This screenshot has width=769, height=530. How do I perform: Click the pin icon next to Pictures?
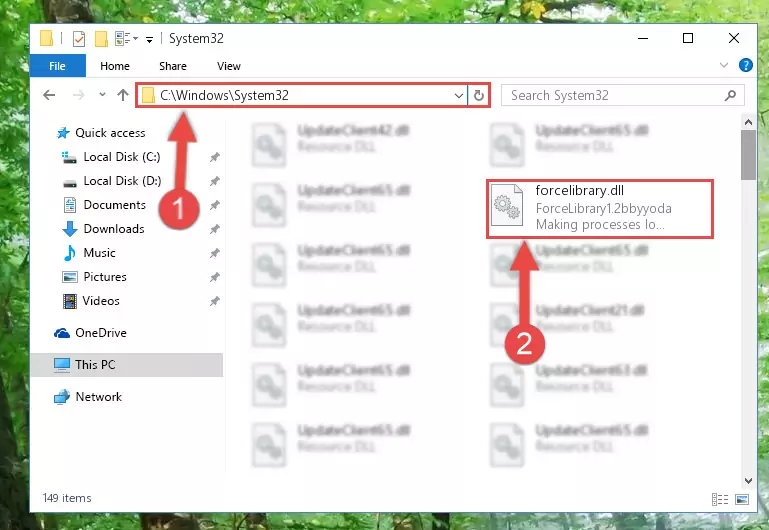215,278
